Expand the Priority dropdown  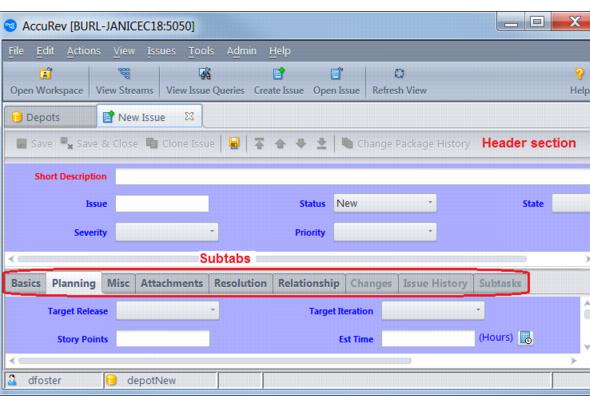(x=385, y=232)
